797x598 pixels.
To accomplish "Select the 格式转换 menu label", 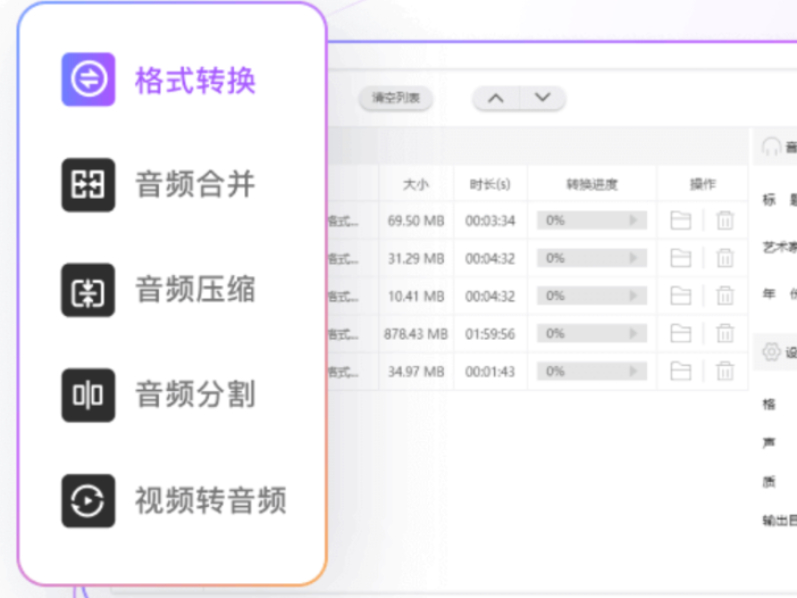I will coord(195,80).
